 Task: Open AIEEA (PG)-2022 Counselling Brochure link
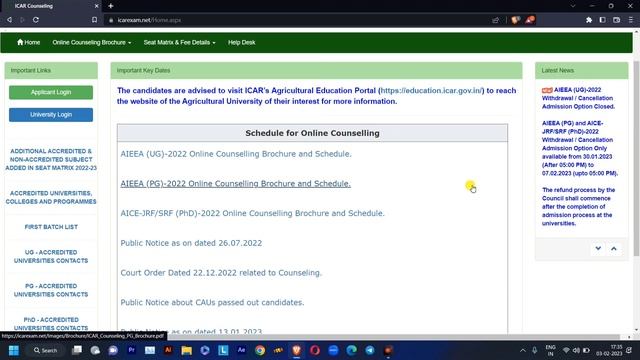click(x=236, y=184)
